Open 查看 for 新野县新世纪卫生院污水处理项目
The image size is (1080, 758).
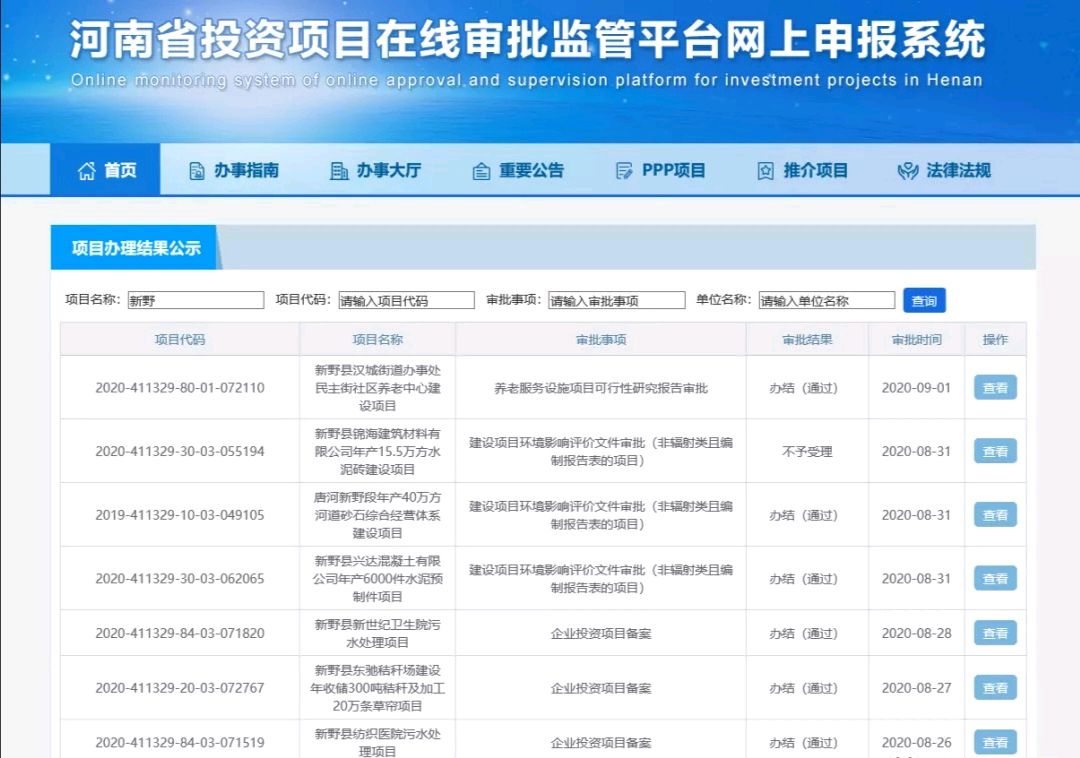[x=994, y=632]
